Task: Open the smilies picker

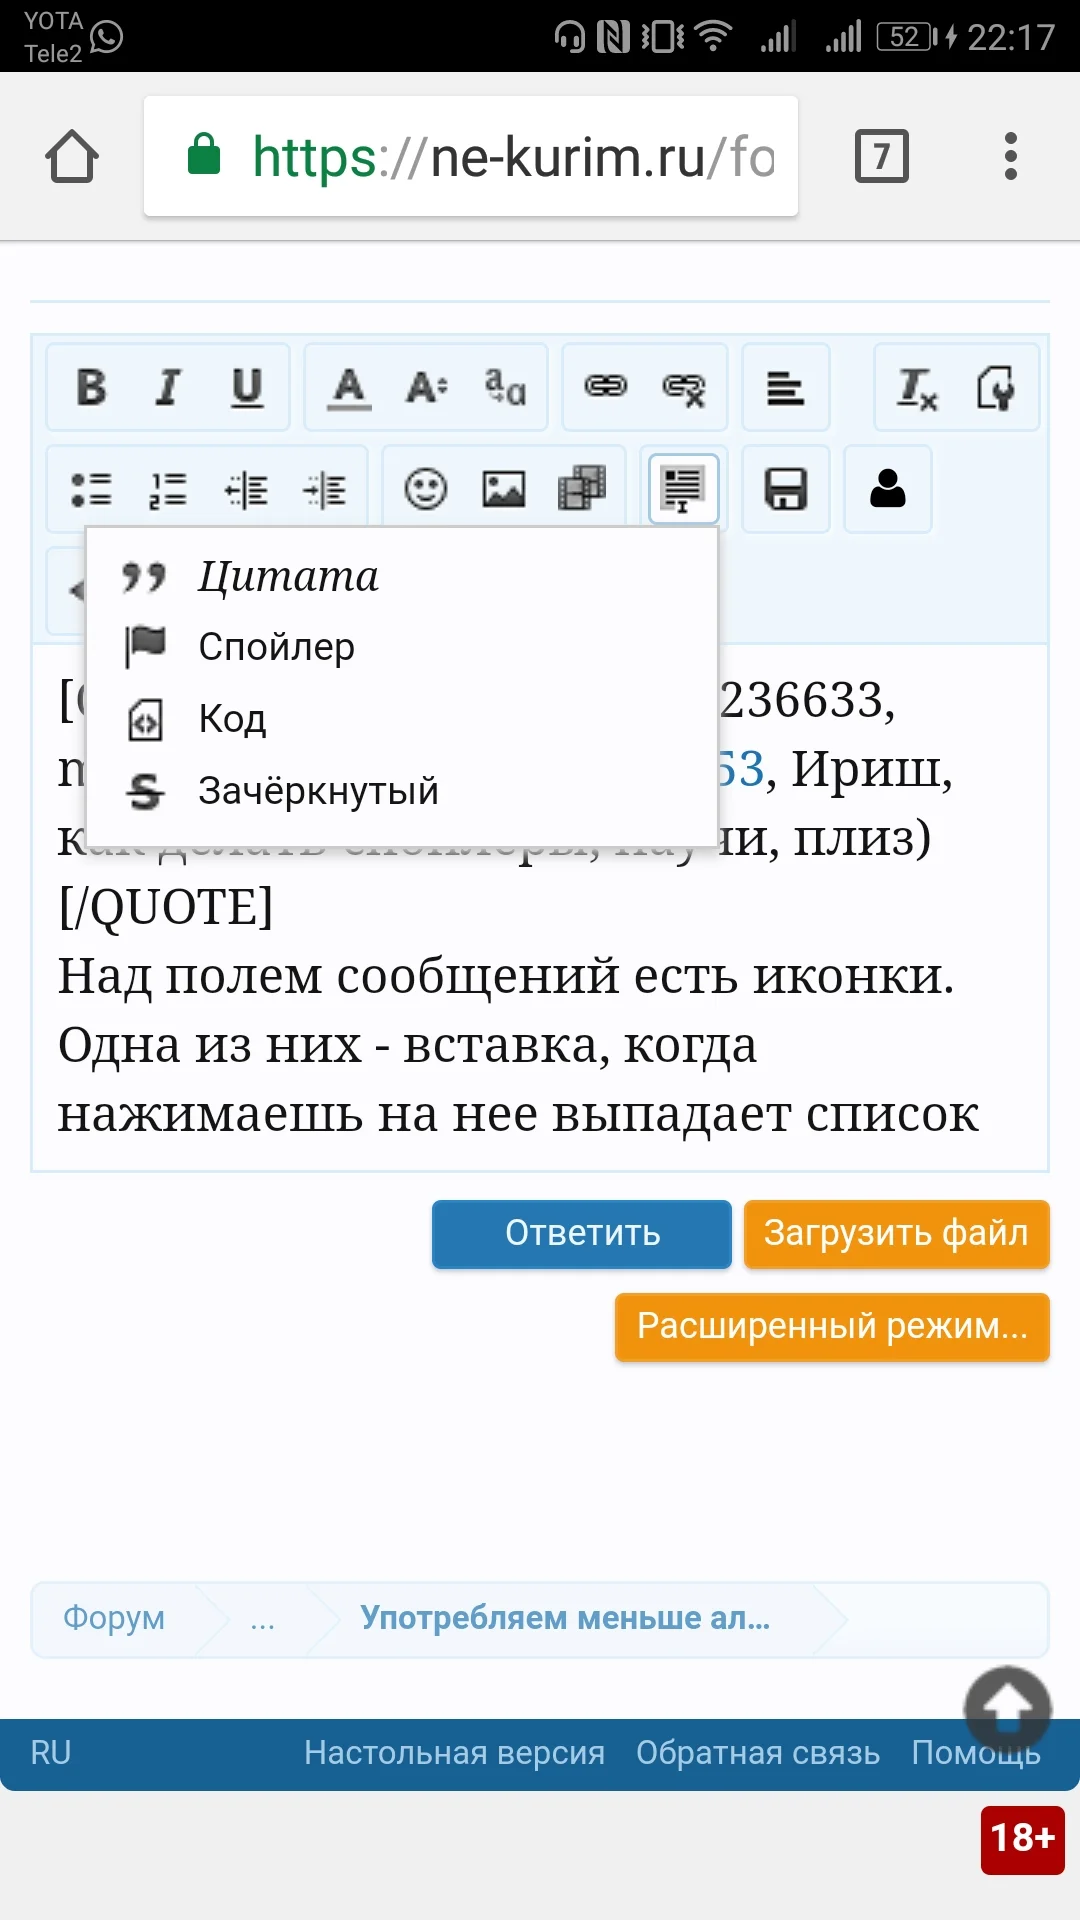Action: click(x=426, y=490)
